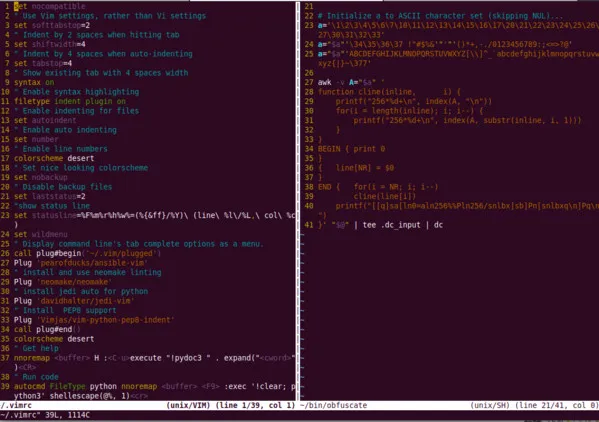Screen dimensions: 599x422
Task: Click '(unix/VIM)' in left status line
Action: [x=188, y=405]
